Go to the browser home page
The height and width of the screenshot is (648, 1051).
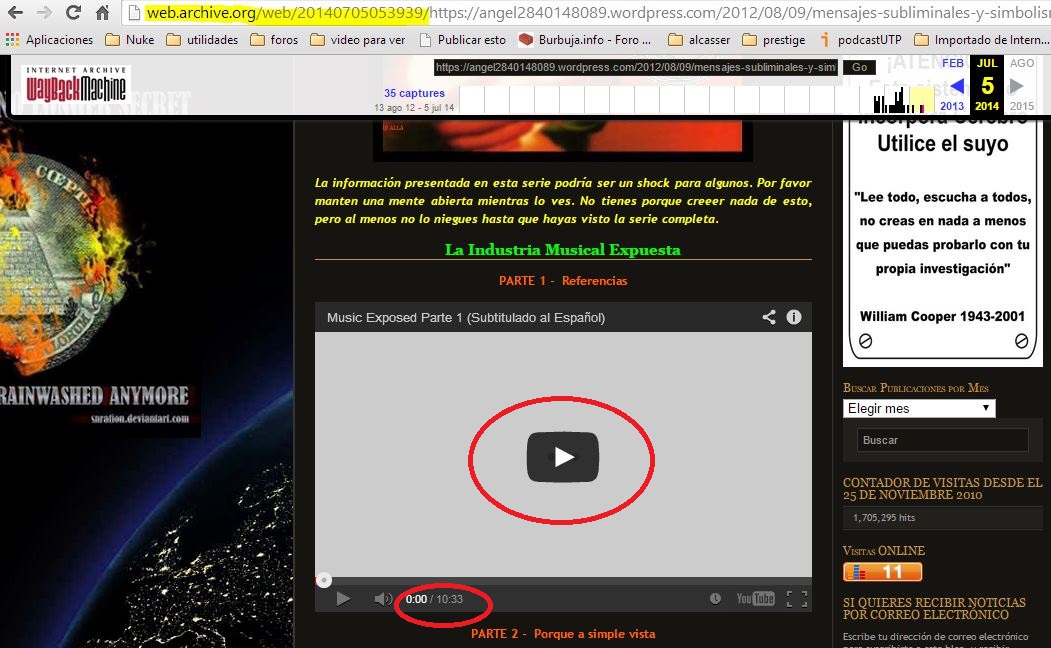click(102, 13)
